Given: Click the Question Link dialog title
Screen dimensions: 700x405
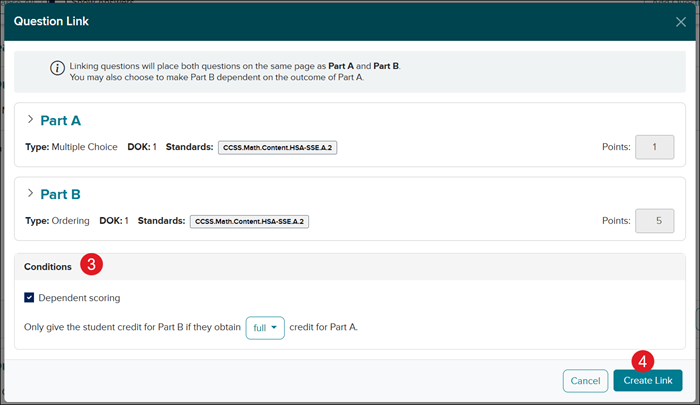Looking at the screenshot, I should (52, 21).
